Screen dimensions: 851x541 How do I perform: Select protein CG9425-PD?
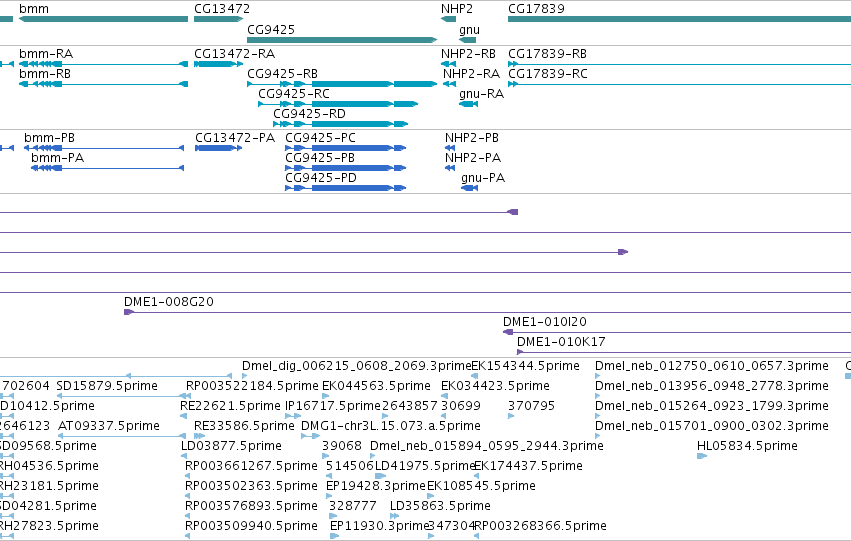[320, 178]
